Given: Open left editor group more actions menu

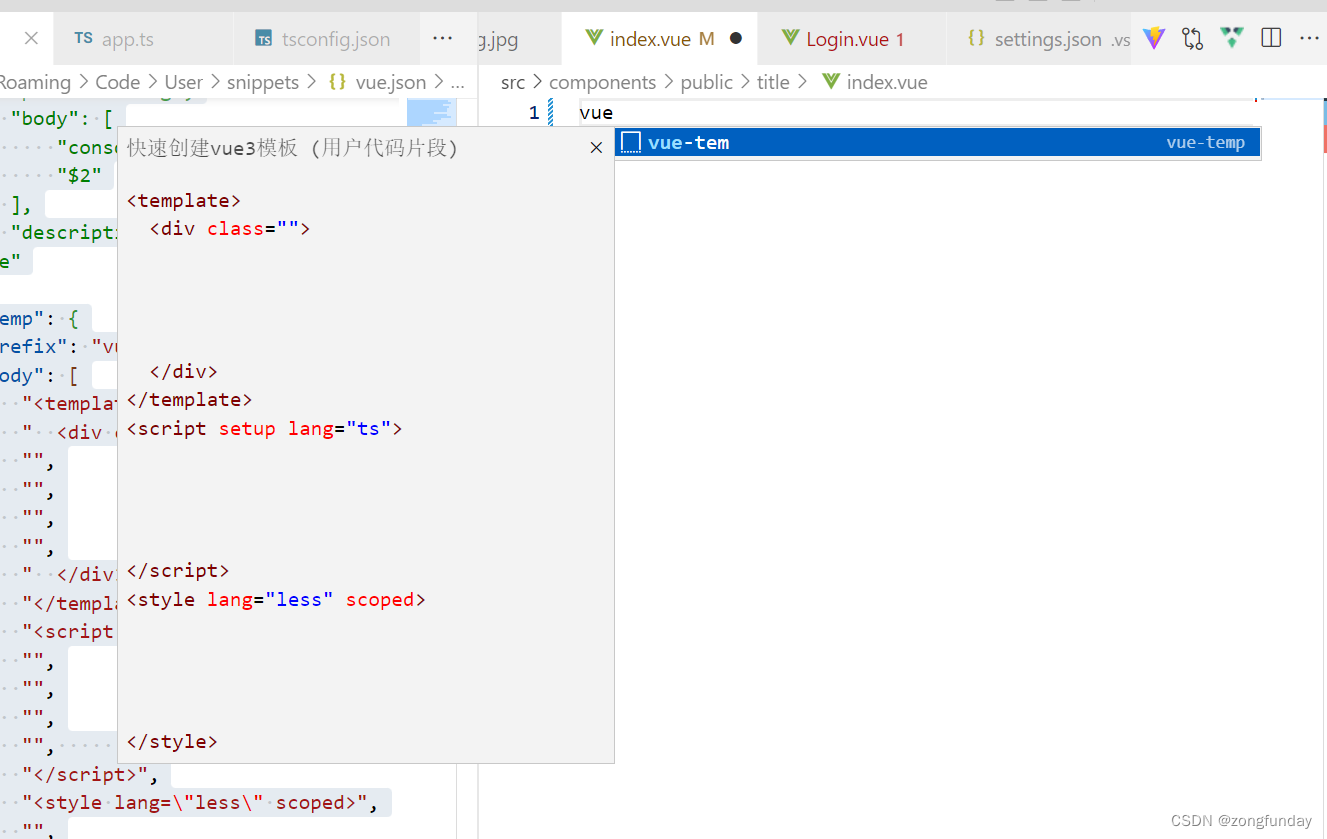Looking at the screenshot, I should coord(442,38).
